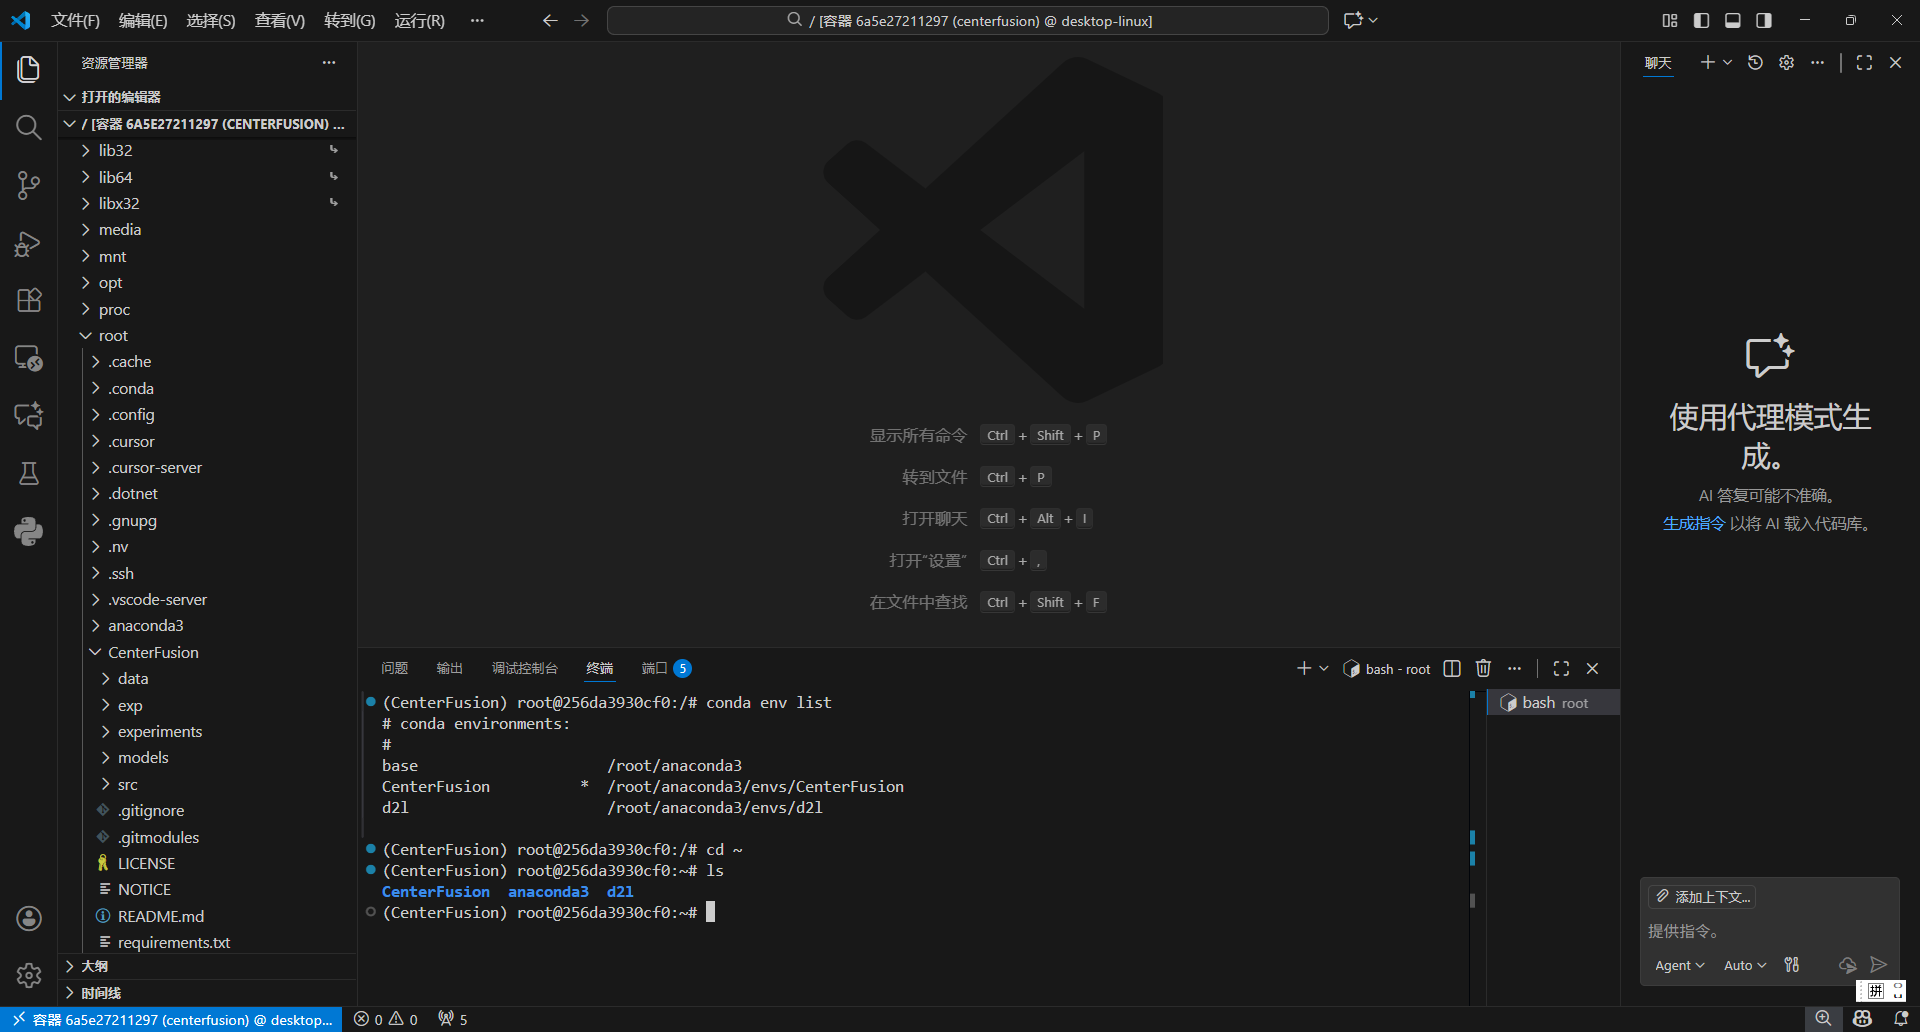Send the chat message
Viewport: 1920px width, 1032px height.
coord(1879,965)
